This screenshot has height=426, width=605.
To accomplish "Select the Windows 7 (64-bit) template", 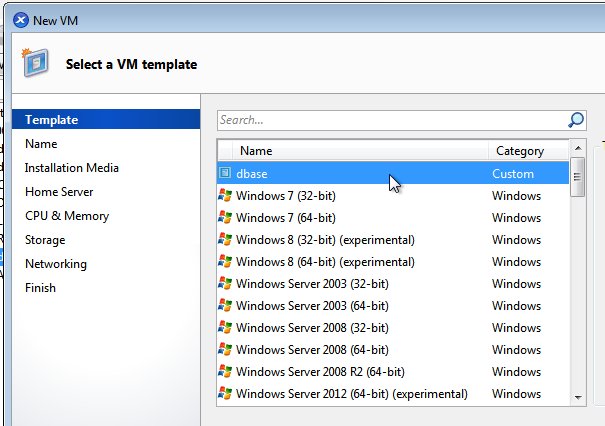I will [393, 218].
